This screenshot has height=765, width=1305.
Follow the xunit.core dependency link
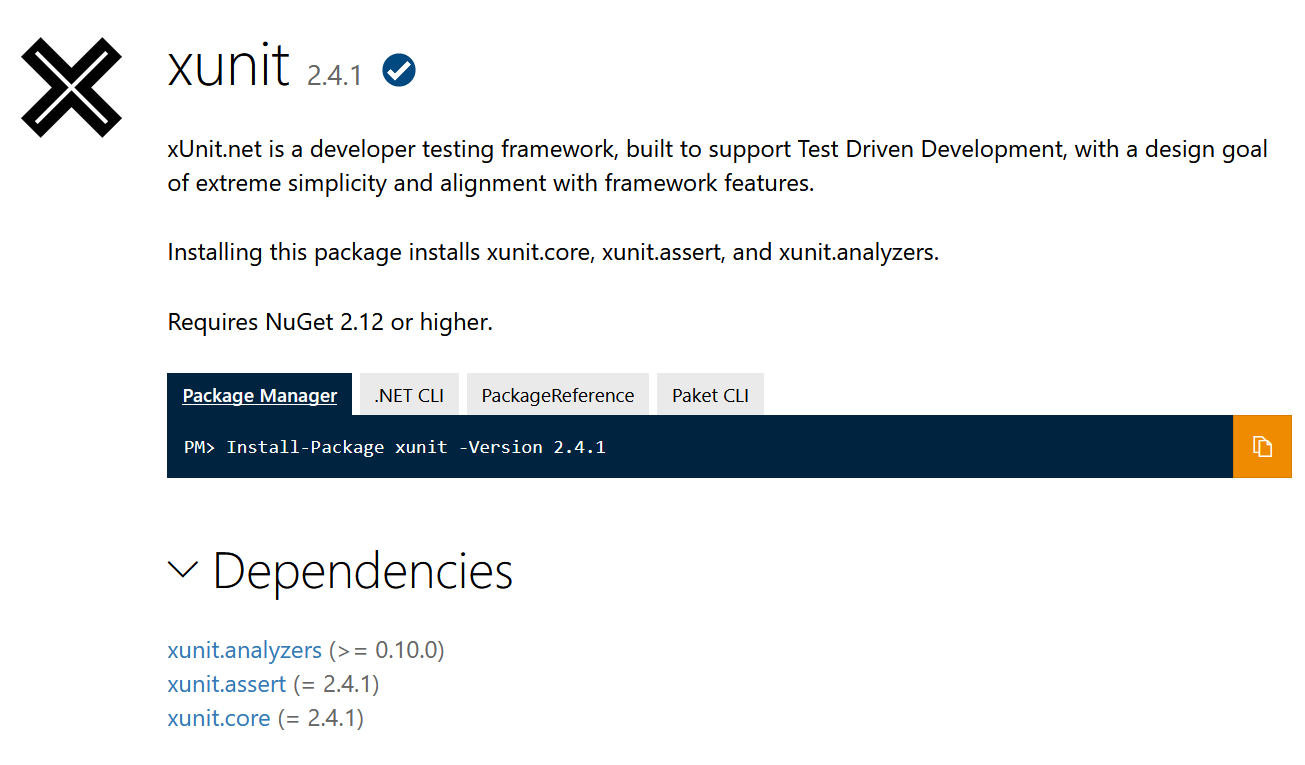(x=219, y=718)
